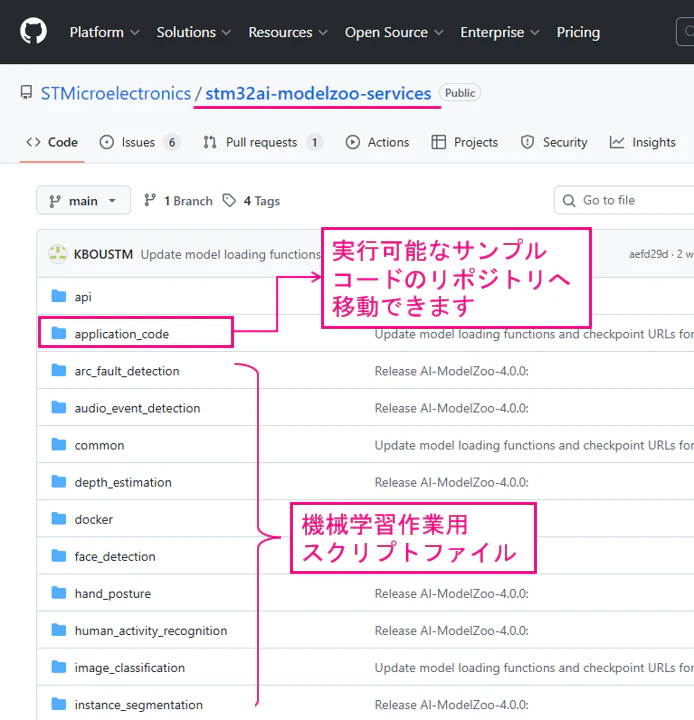This screenshot has width=694, height=720.
Task: Open the Resources dropdown menu
Action: pos(288,32)
